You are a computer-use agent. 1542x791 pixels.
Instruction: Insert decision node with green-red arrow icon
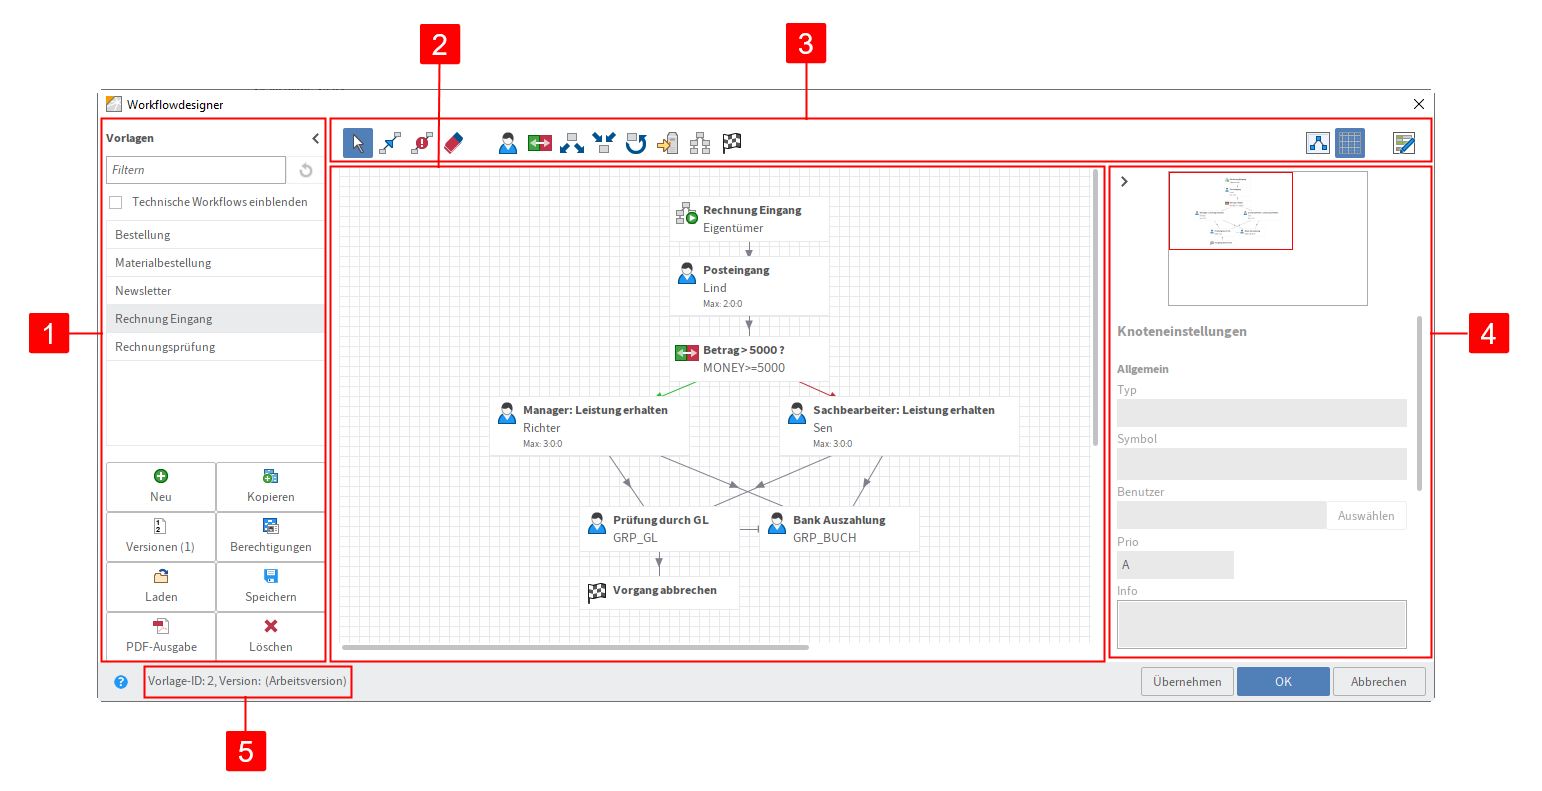540,143
